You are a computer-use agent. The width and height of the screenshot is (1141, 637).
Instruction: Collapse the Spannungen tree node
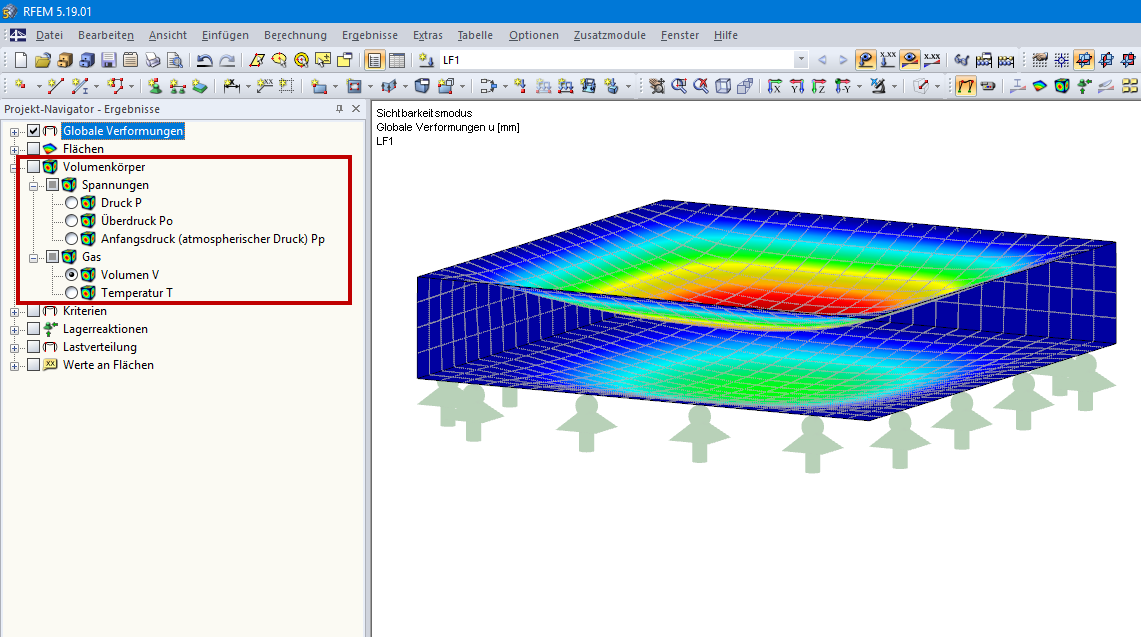33,186
